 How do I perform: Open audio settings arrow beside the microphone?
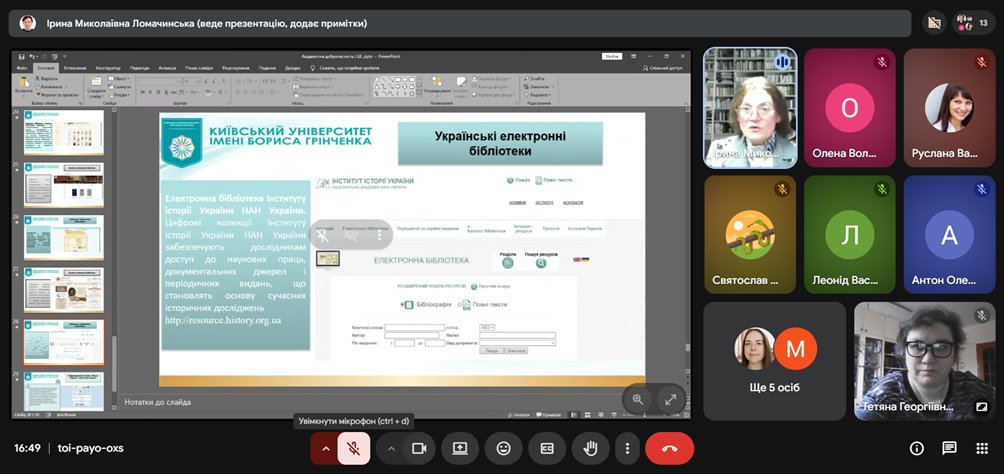[x=325, y=449]
